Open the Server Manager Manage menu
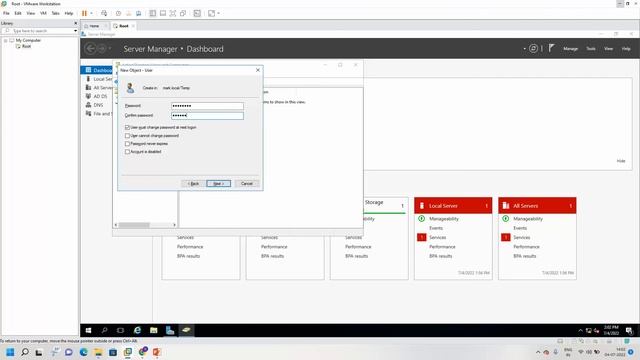640x360 pixels. (570, 49)
